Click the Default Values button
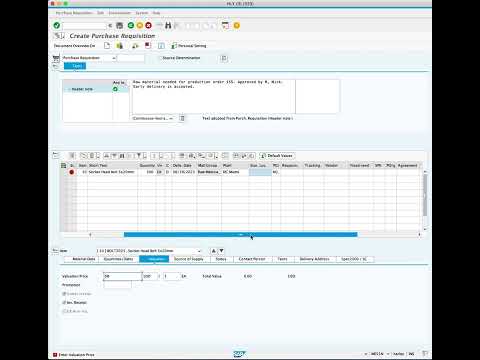The image size is (480, 360). (277, 156)
